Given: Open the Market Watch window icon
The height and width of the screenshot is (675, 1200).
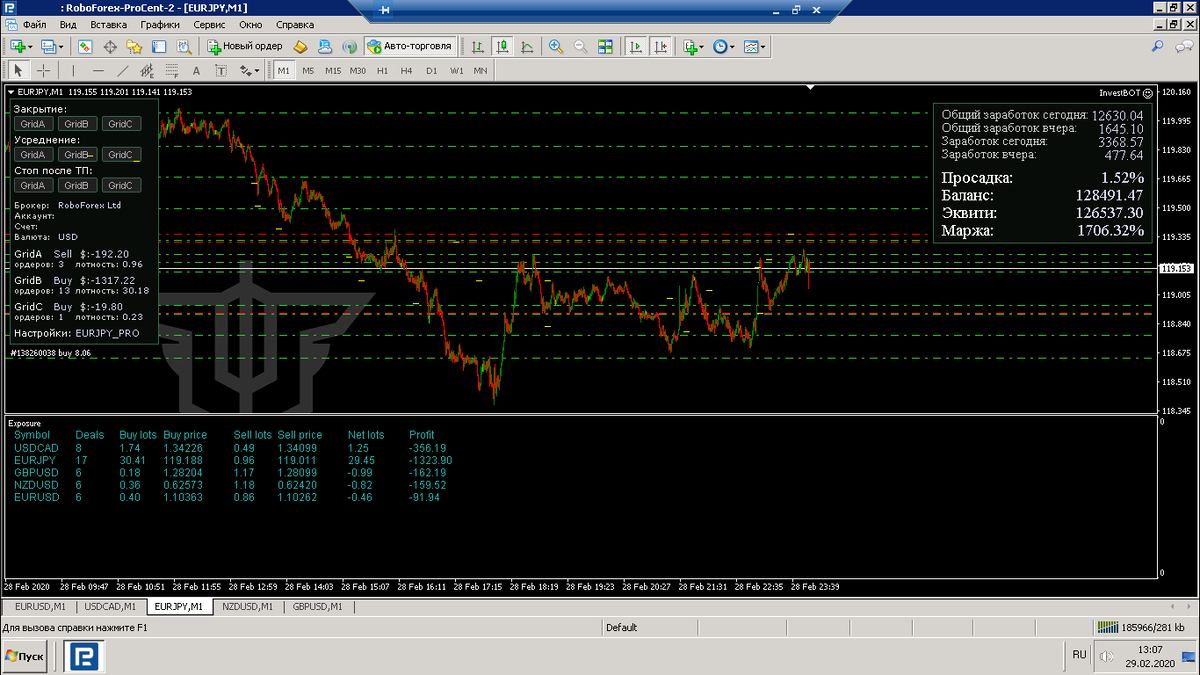Looking at the screenshot, I should [85, 46].
